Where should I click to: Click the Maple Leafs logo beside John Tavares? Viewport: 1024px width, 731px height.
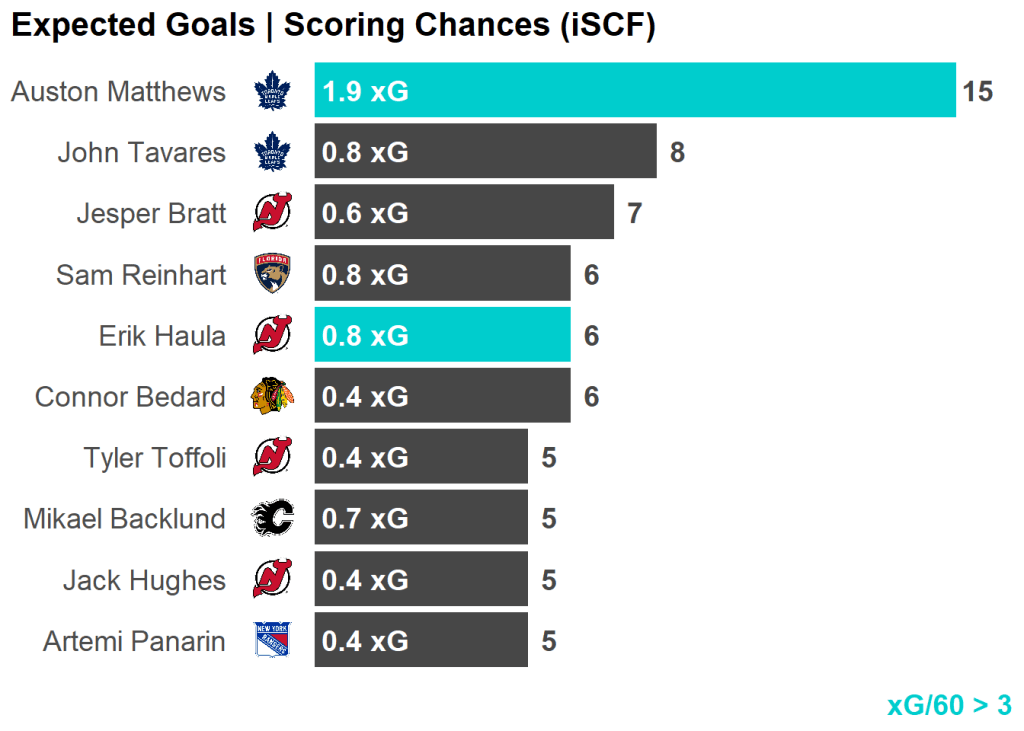[271, 152]
